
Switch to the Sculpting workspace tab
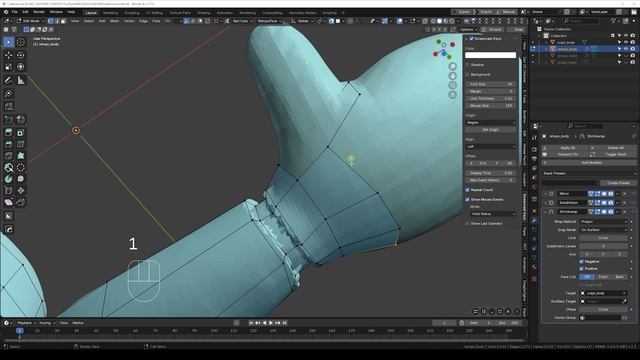click(x=132, y=13)
